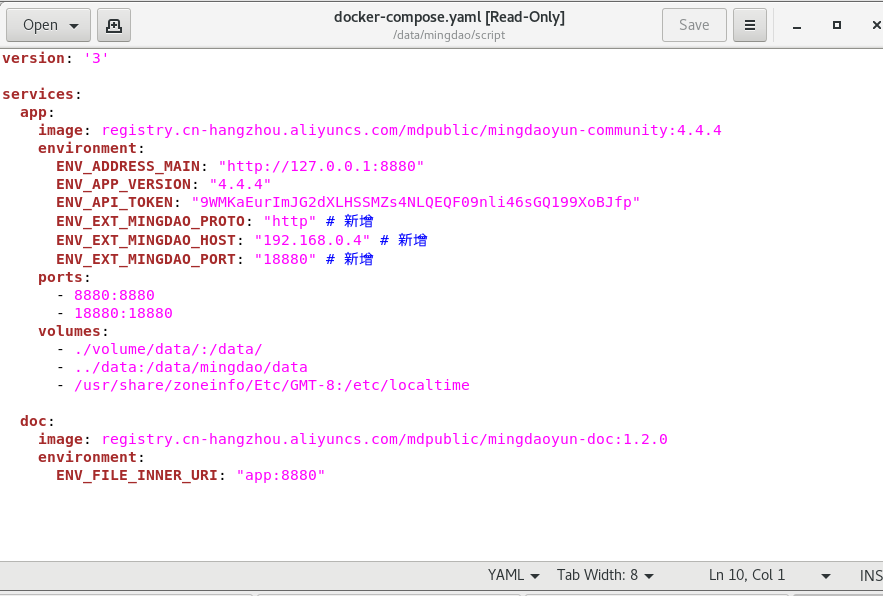Click the ENV_ADDRESS_MAIN key
883x596 pixels.
[128, 166]
